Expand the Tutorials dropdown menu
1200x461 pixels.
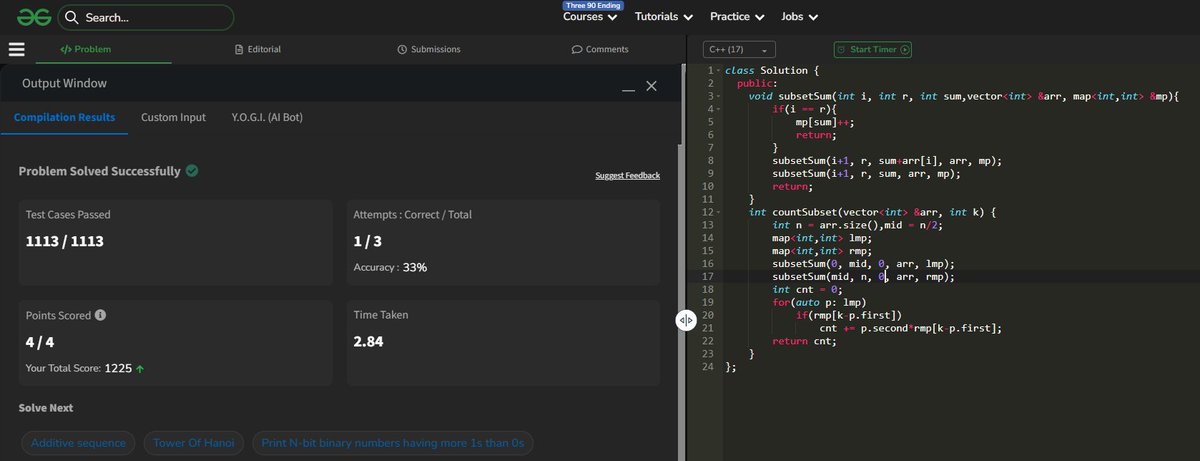663,17
